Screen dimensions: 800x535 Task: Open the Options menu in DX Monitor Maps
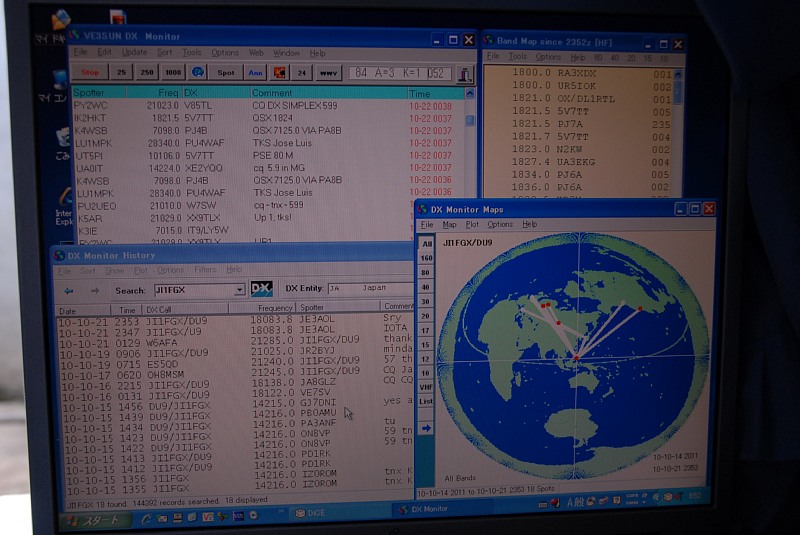click(500, 224)
